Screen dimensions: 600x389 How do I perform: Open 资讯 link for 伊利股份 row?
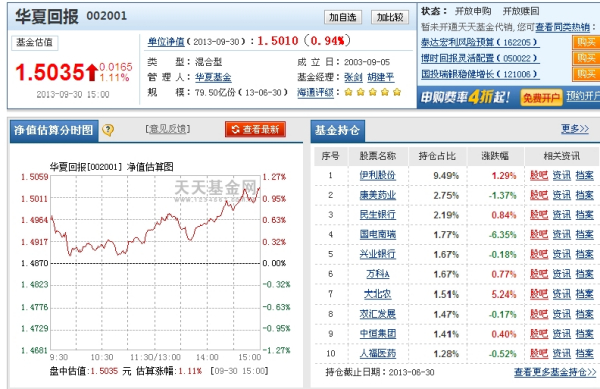(x=562, y=176)
